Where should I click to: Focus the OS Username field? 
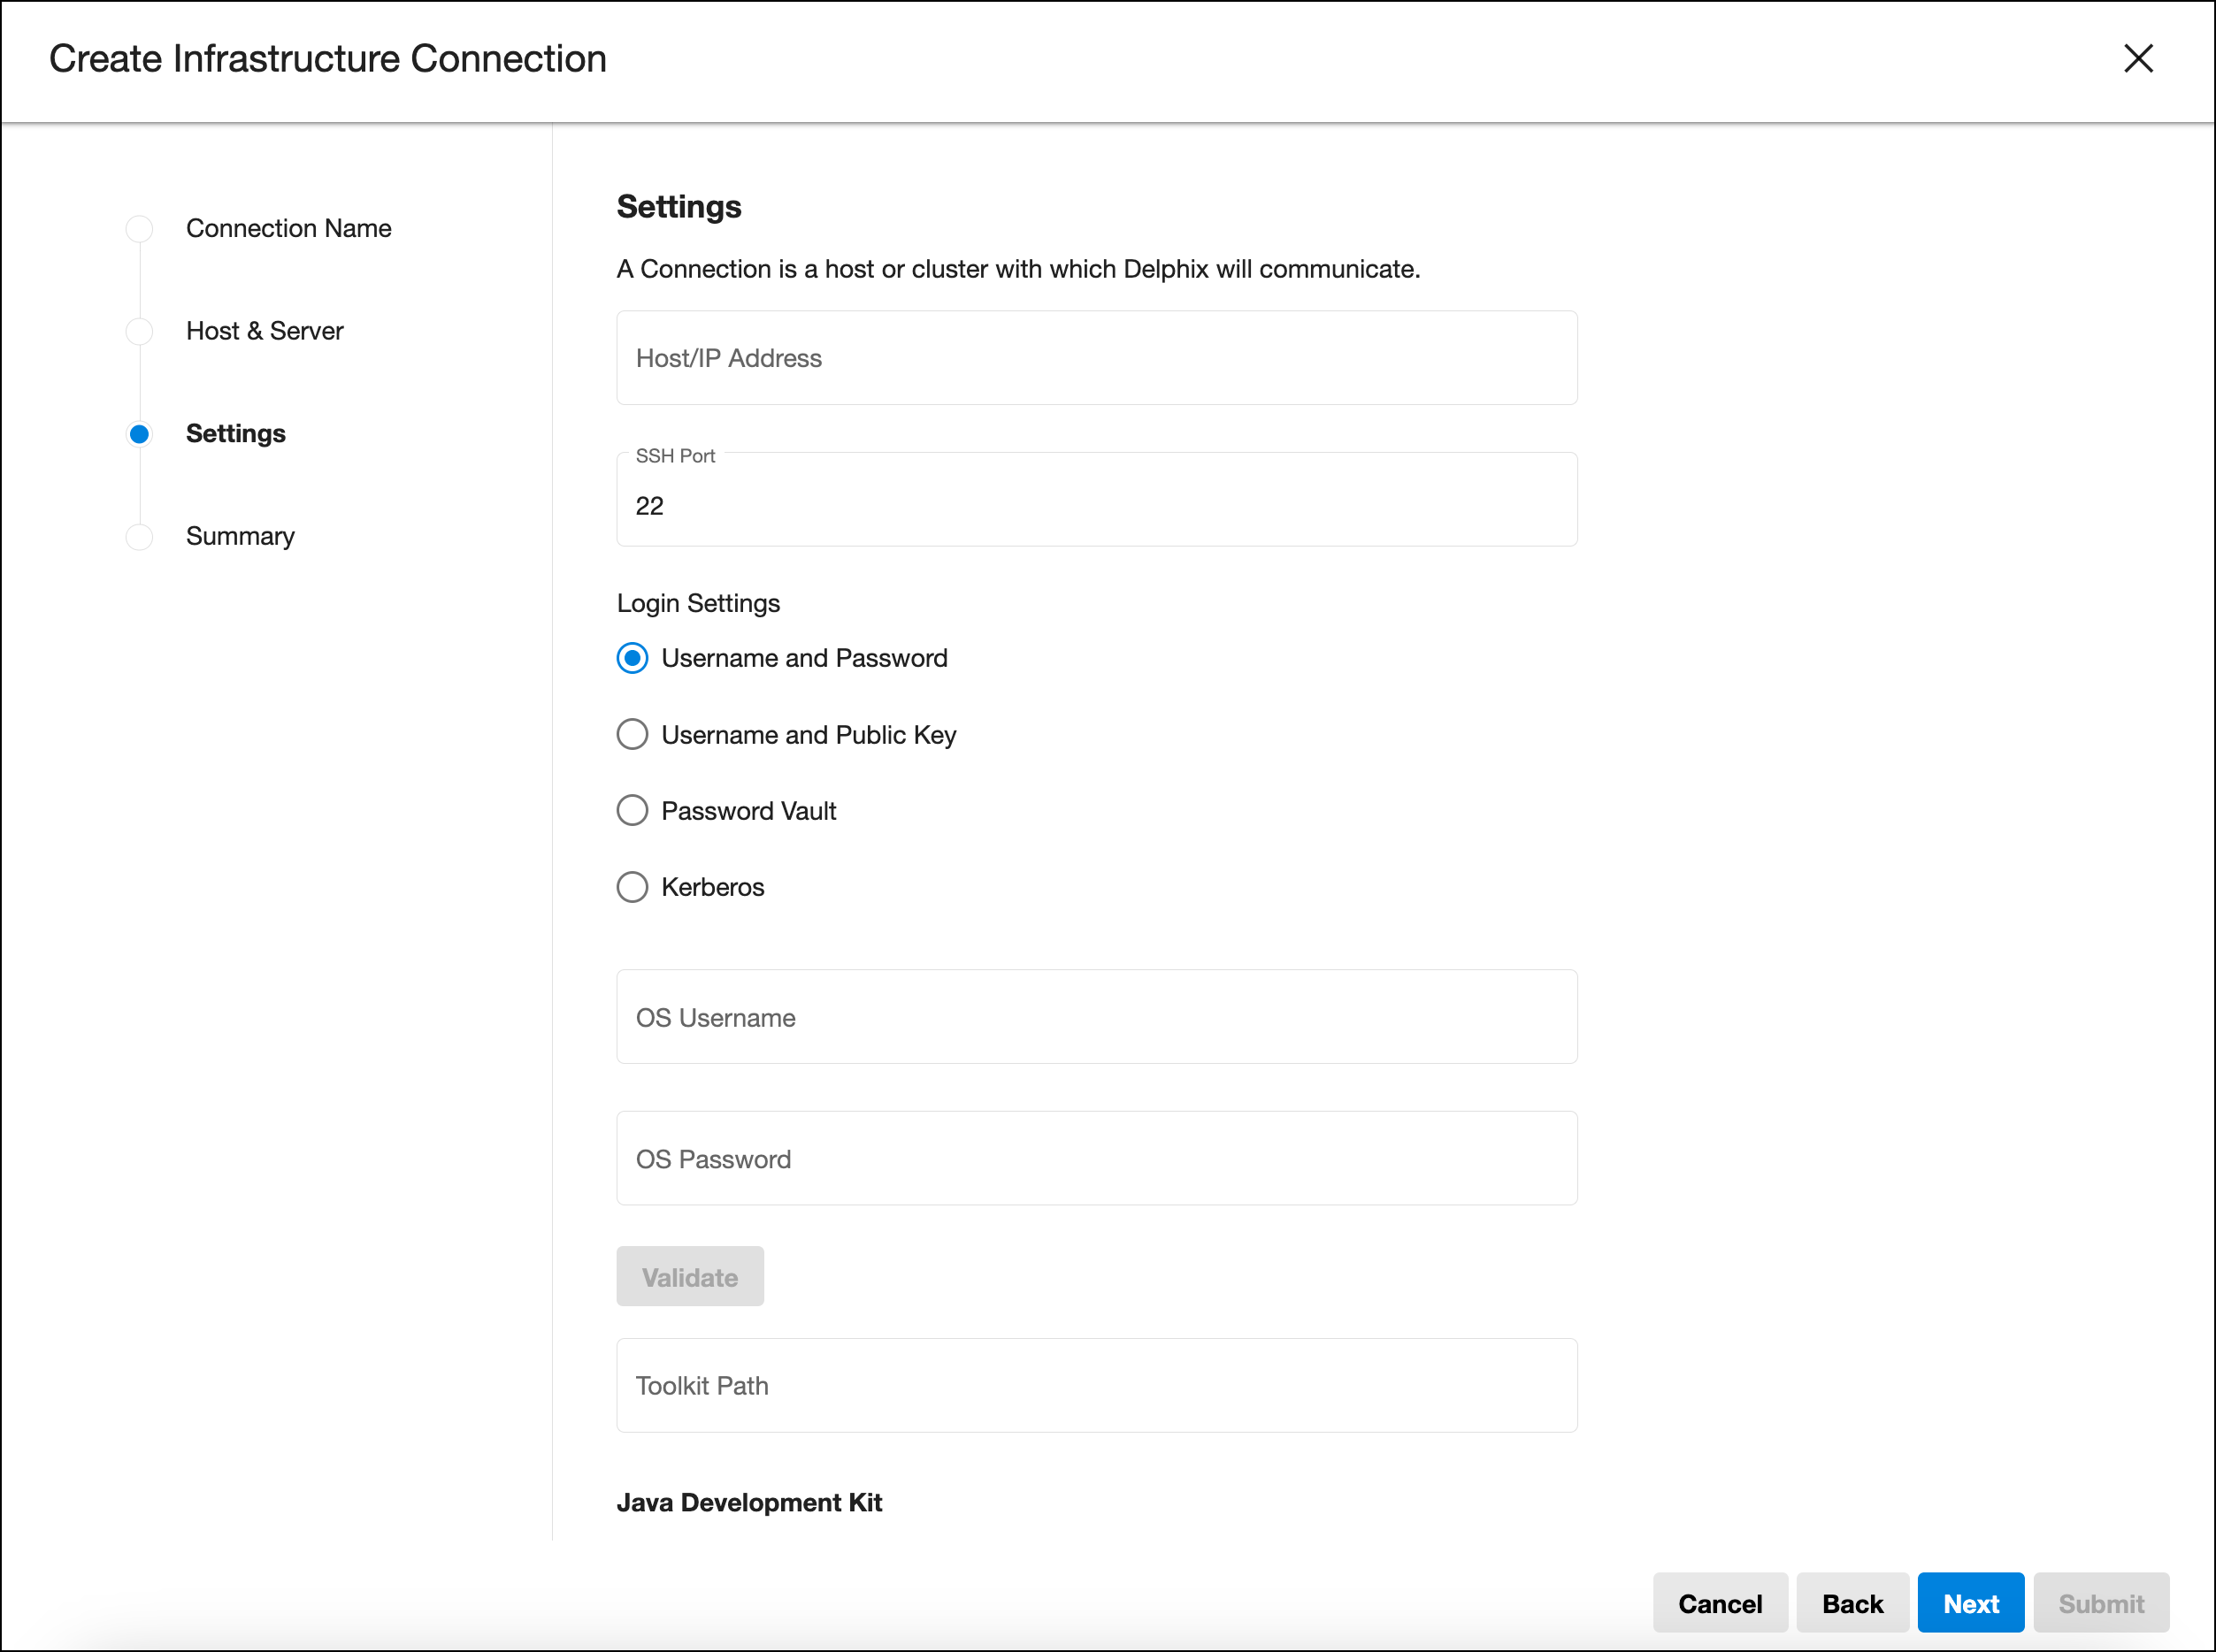(1097, 1017)
